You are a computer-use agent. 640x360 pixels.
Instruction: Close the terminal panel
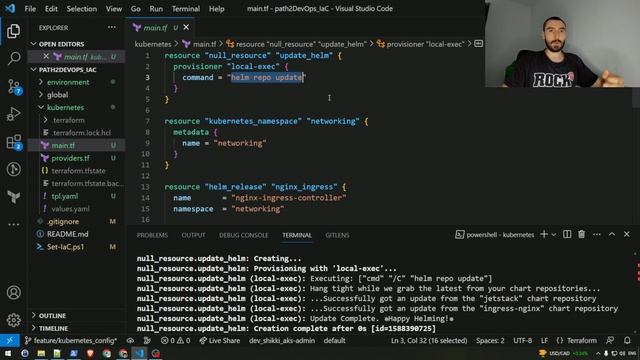[x=627, y=234]
